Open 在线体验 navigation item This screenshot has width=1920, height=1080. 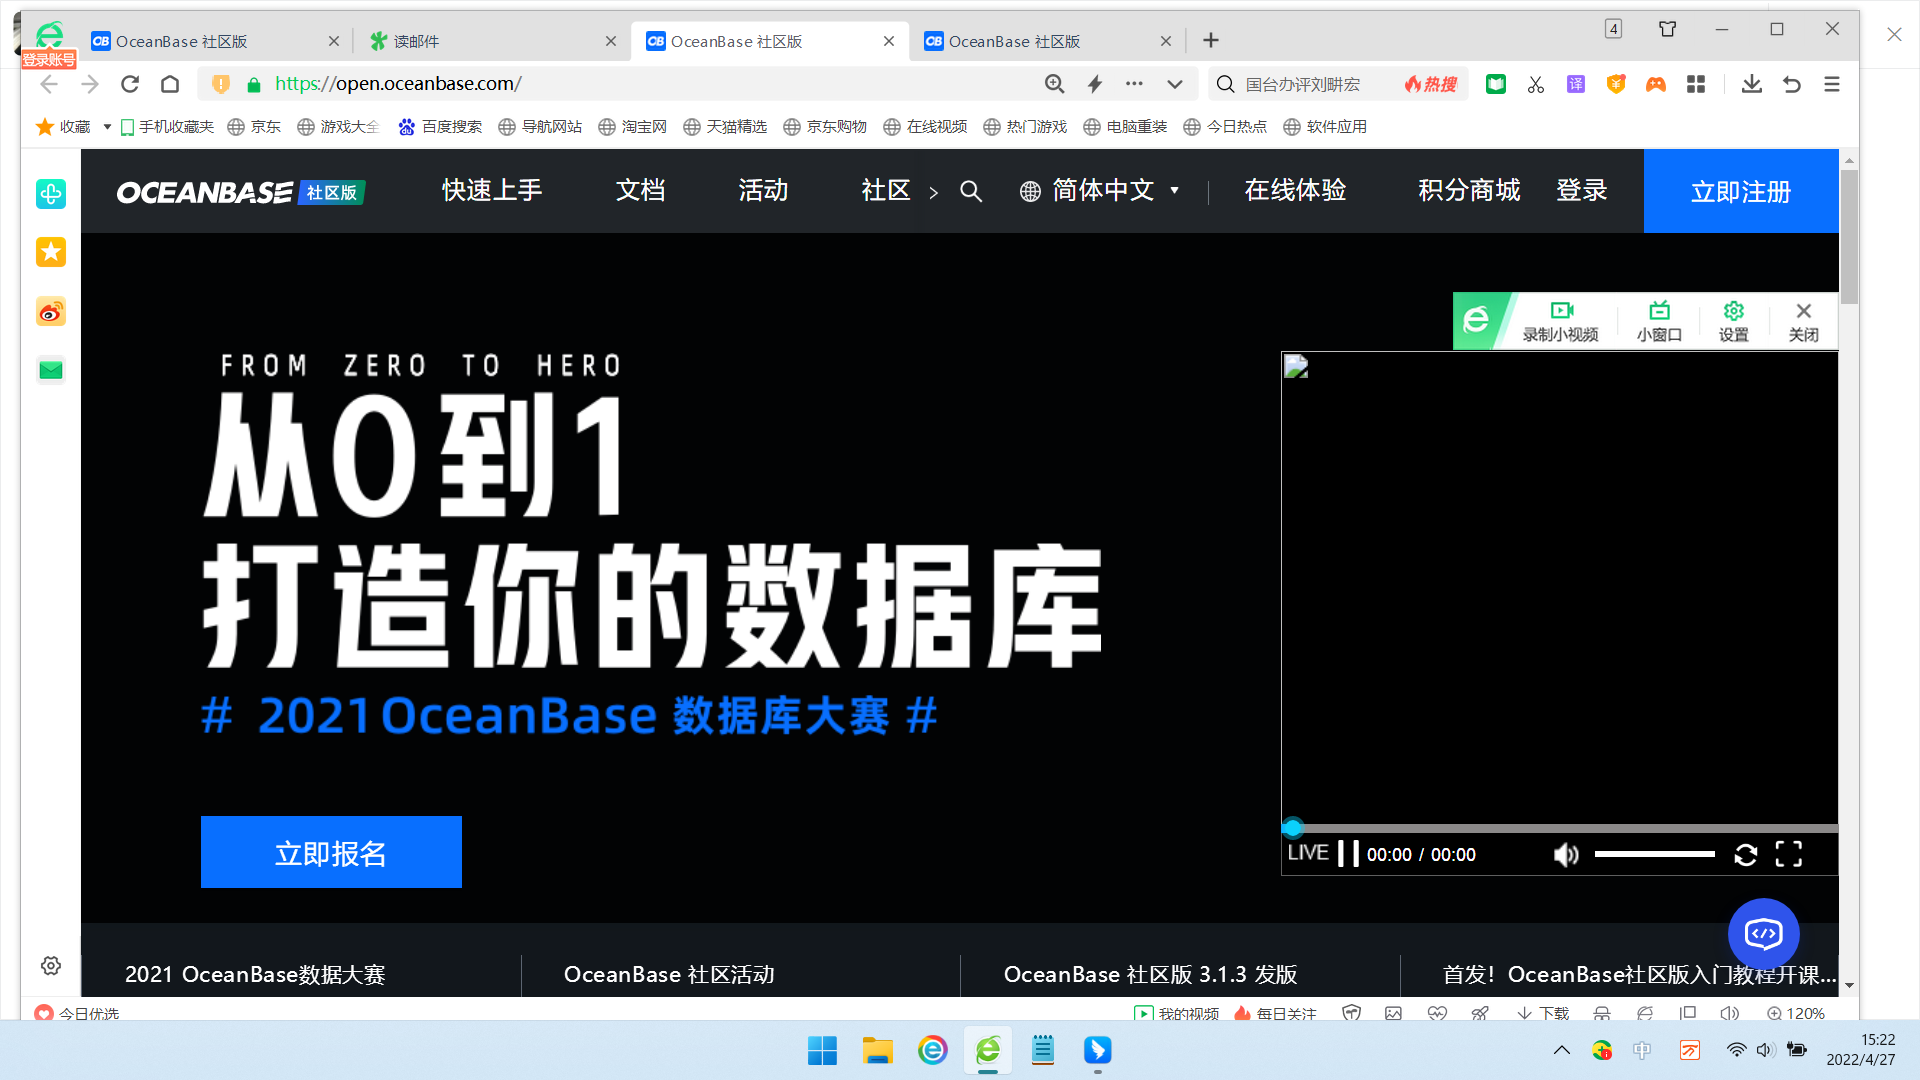[1295, 190]
